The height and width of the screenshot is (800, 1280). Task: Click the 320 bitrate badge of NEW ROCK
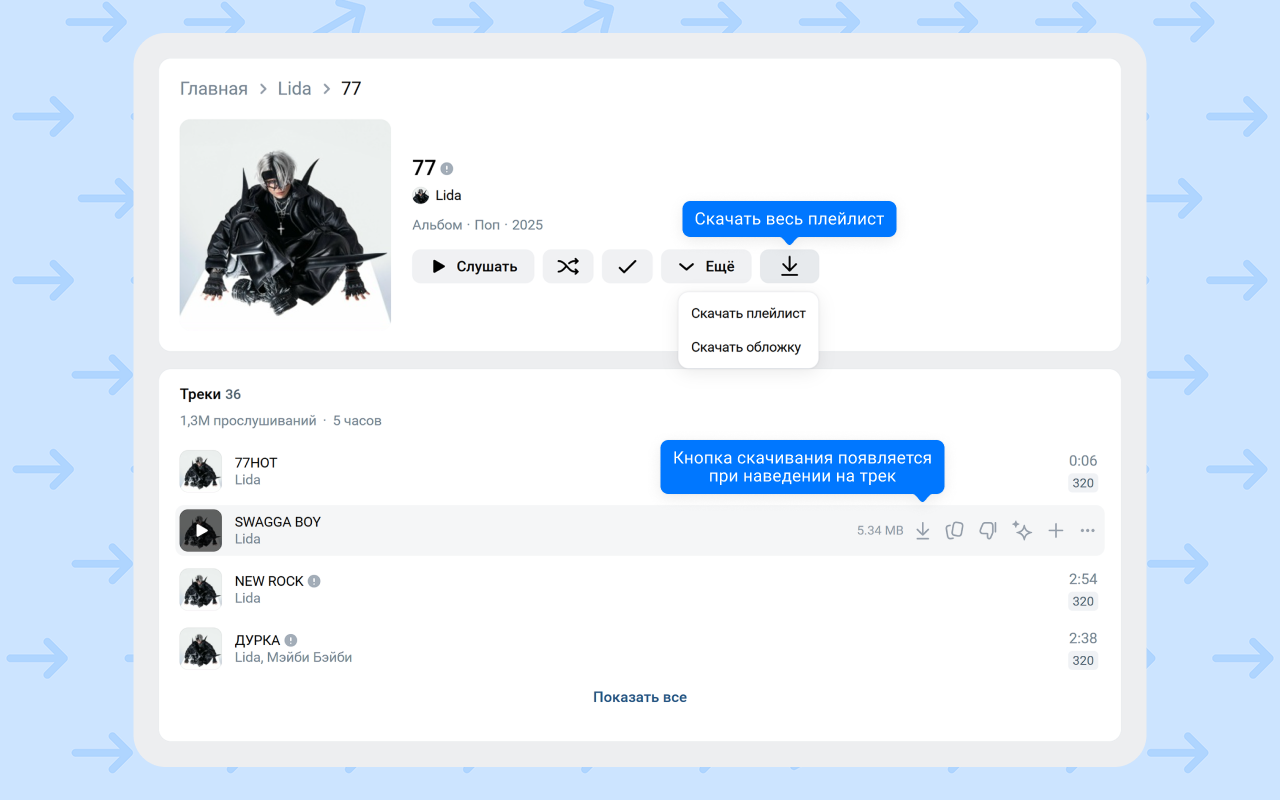[x=1083, y=601]
